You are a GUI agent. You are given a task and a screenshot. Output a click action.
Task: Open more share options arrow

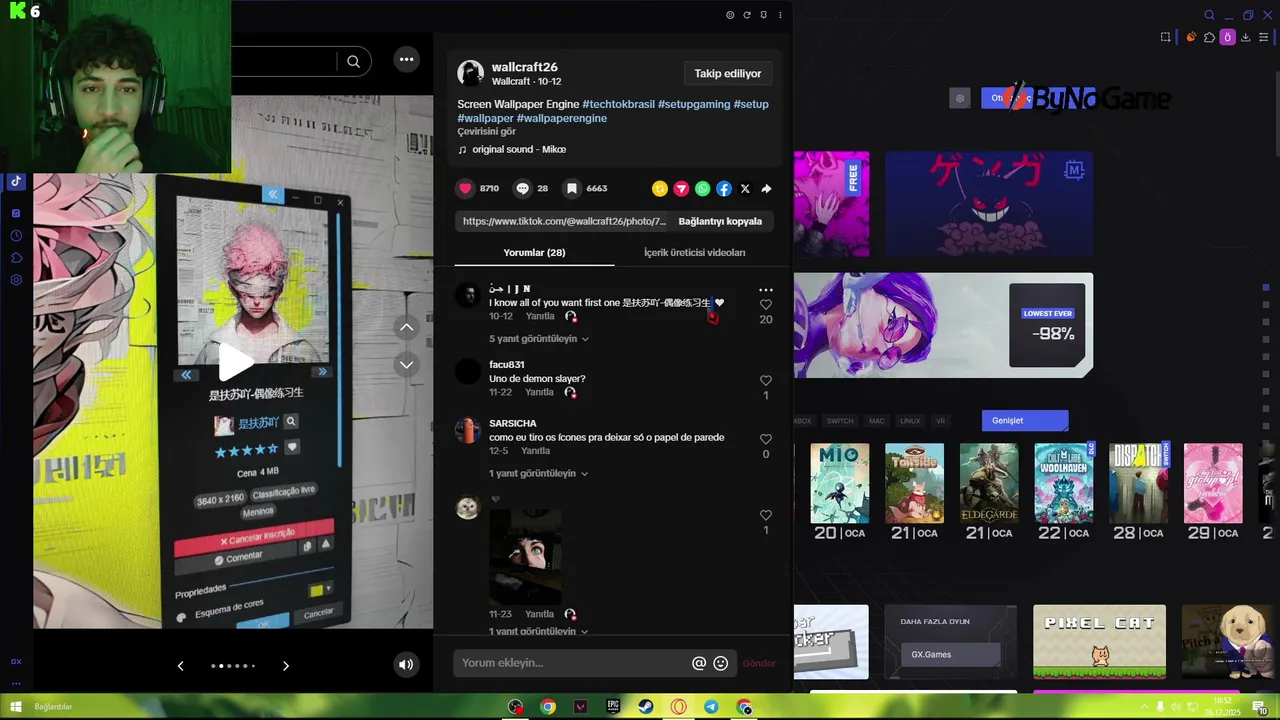tap(766, 189)
